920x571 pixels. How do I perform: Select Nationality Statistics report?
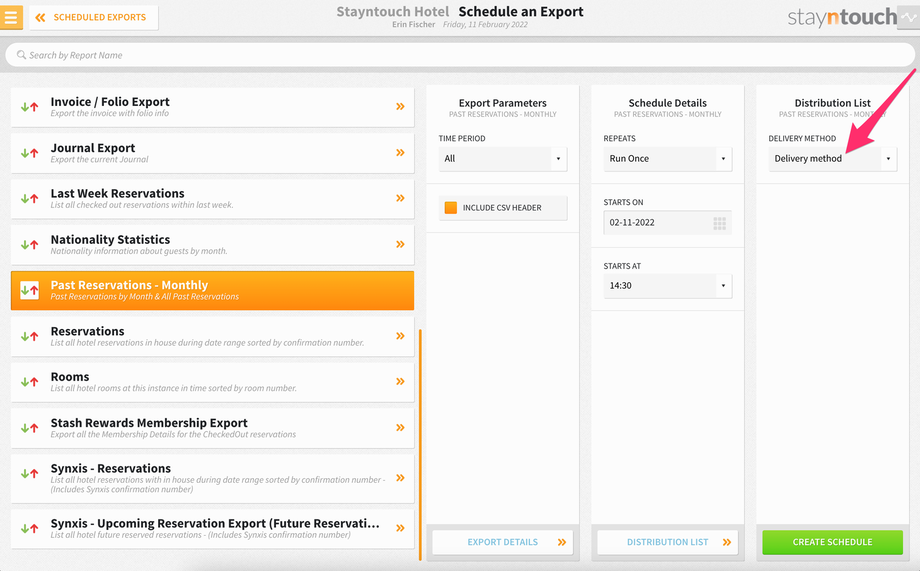point(212,245)
